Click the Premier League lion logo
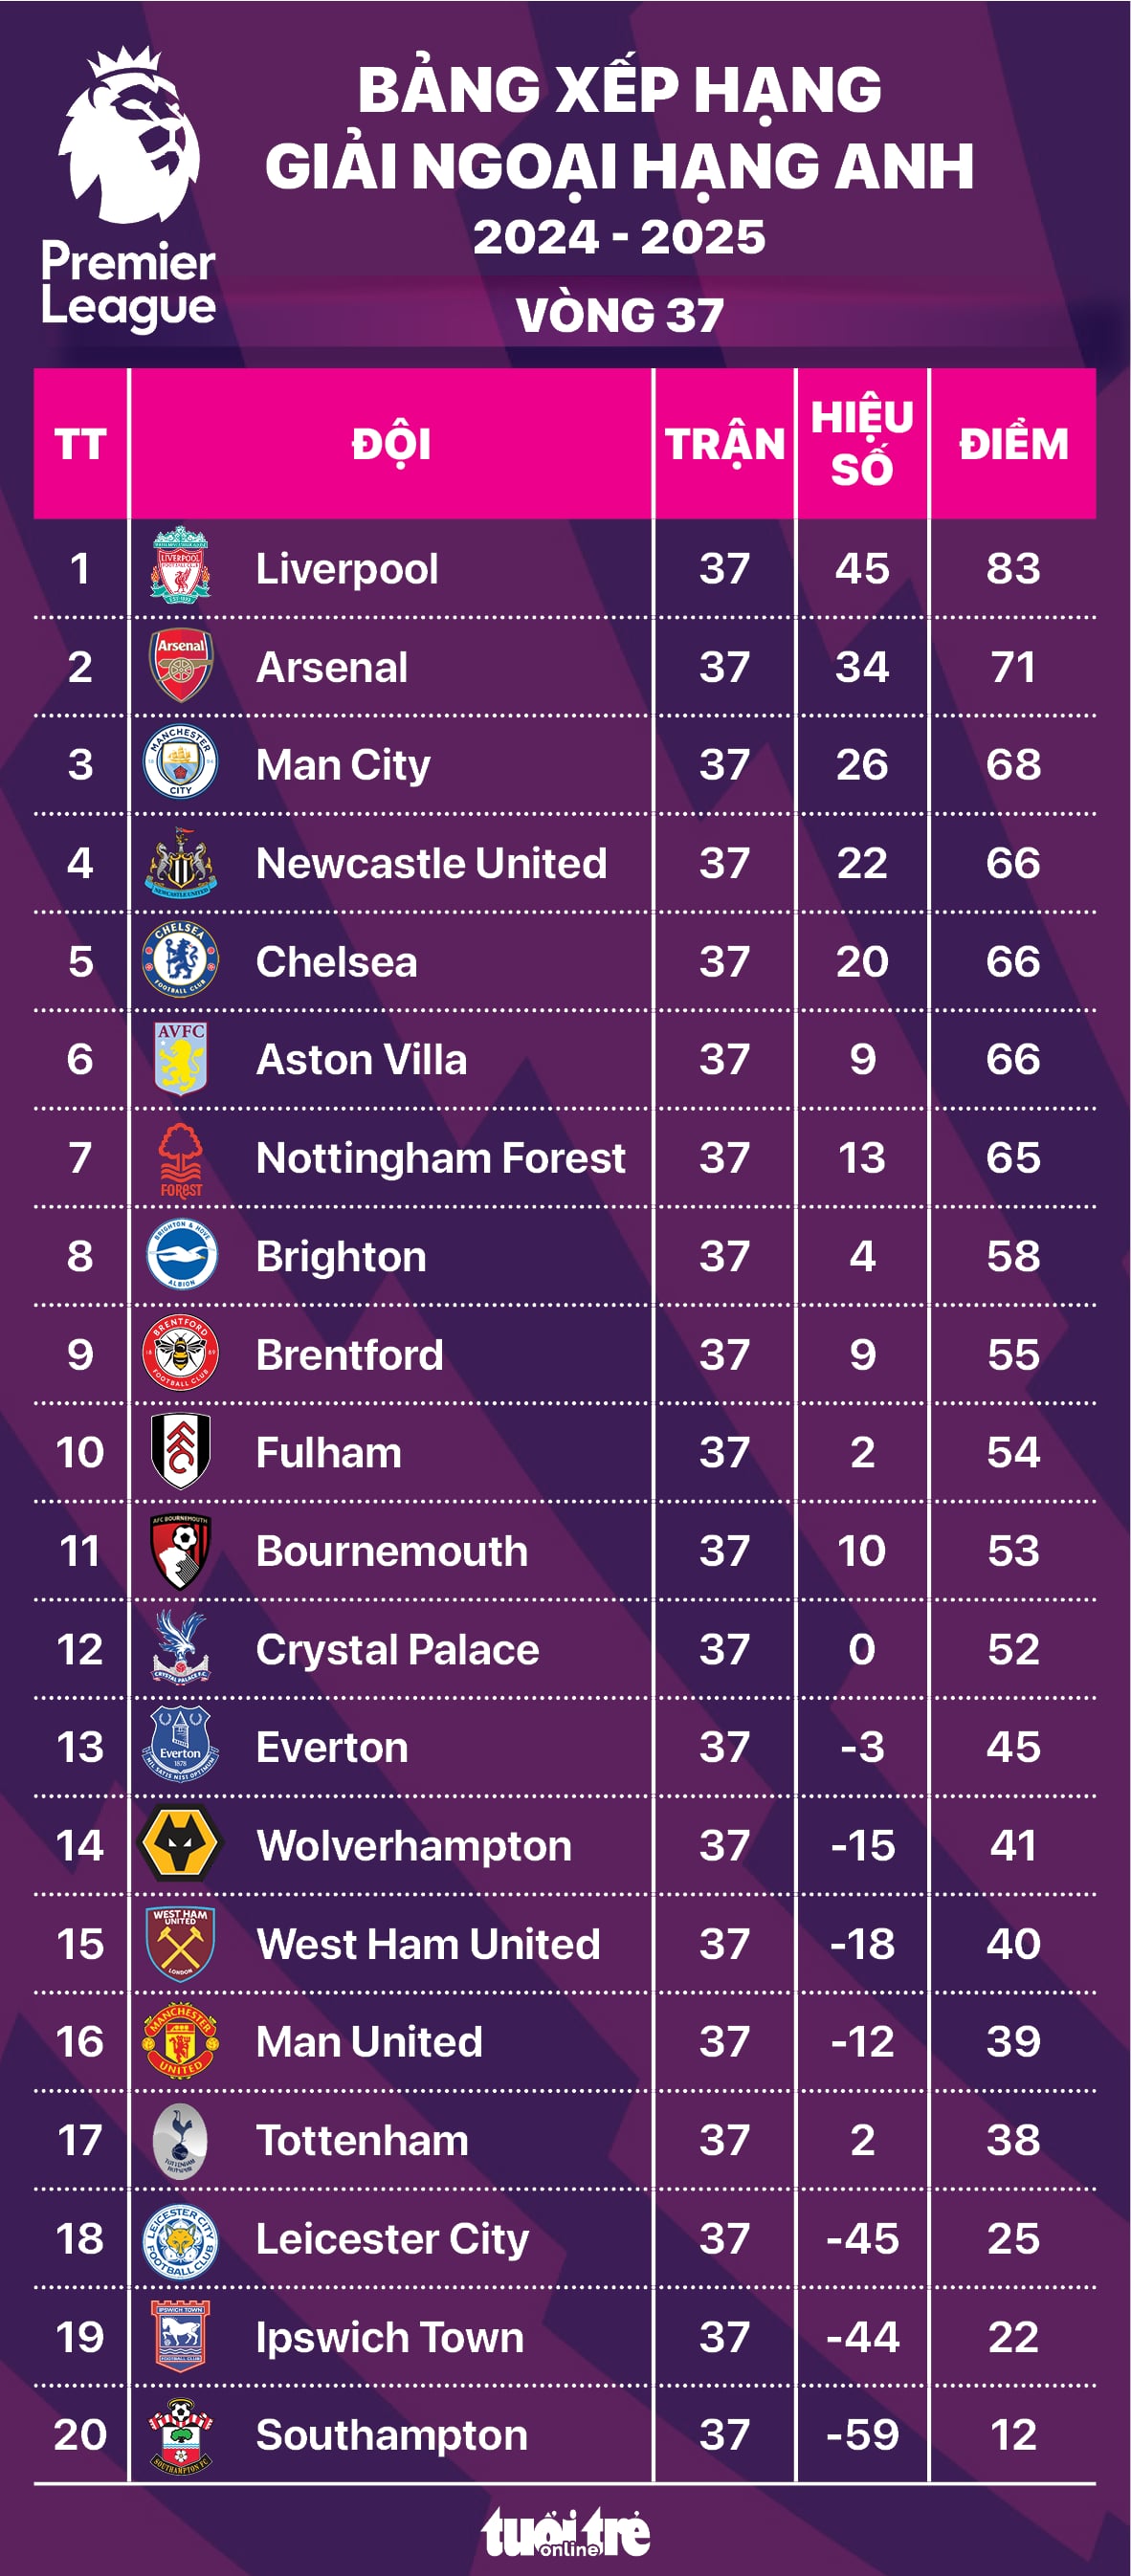This screenshot has width=1131, height=2576. [129, 135]
